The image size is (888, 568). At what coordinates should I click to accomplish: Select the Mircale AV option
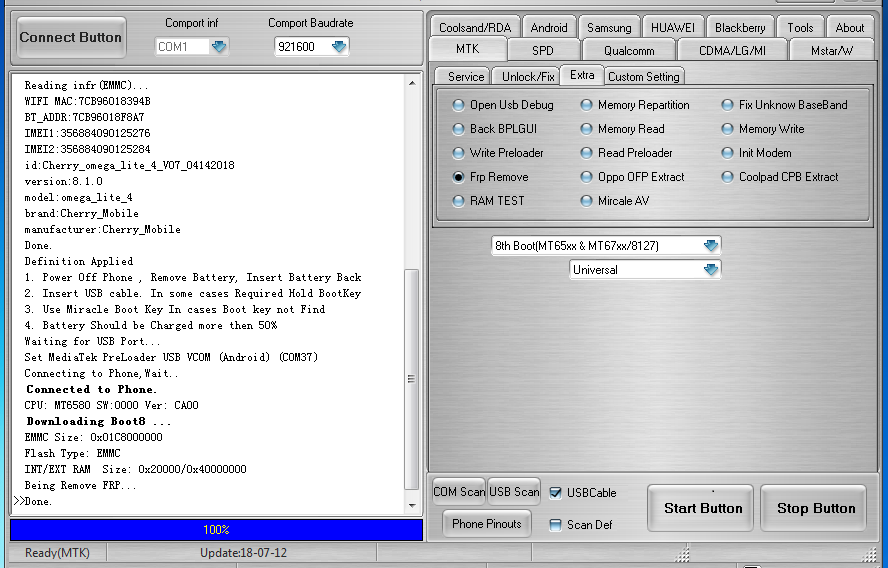[x=615, y=201]
